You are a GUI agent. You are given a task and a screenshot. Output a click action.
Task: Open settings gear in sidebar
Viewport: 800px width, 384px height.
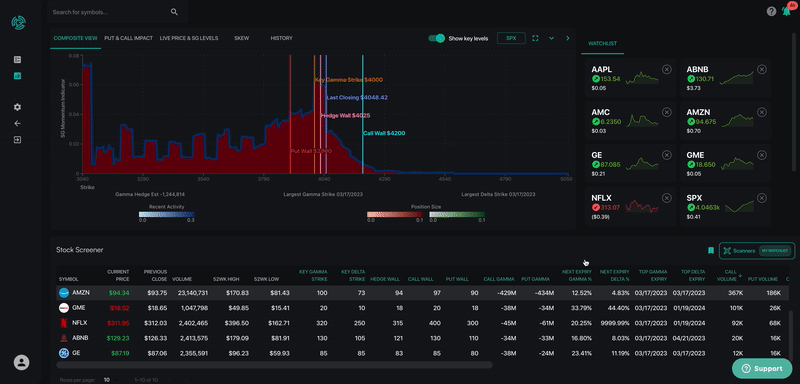click(18, 107)
